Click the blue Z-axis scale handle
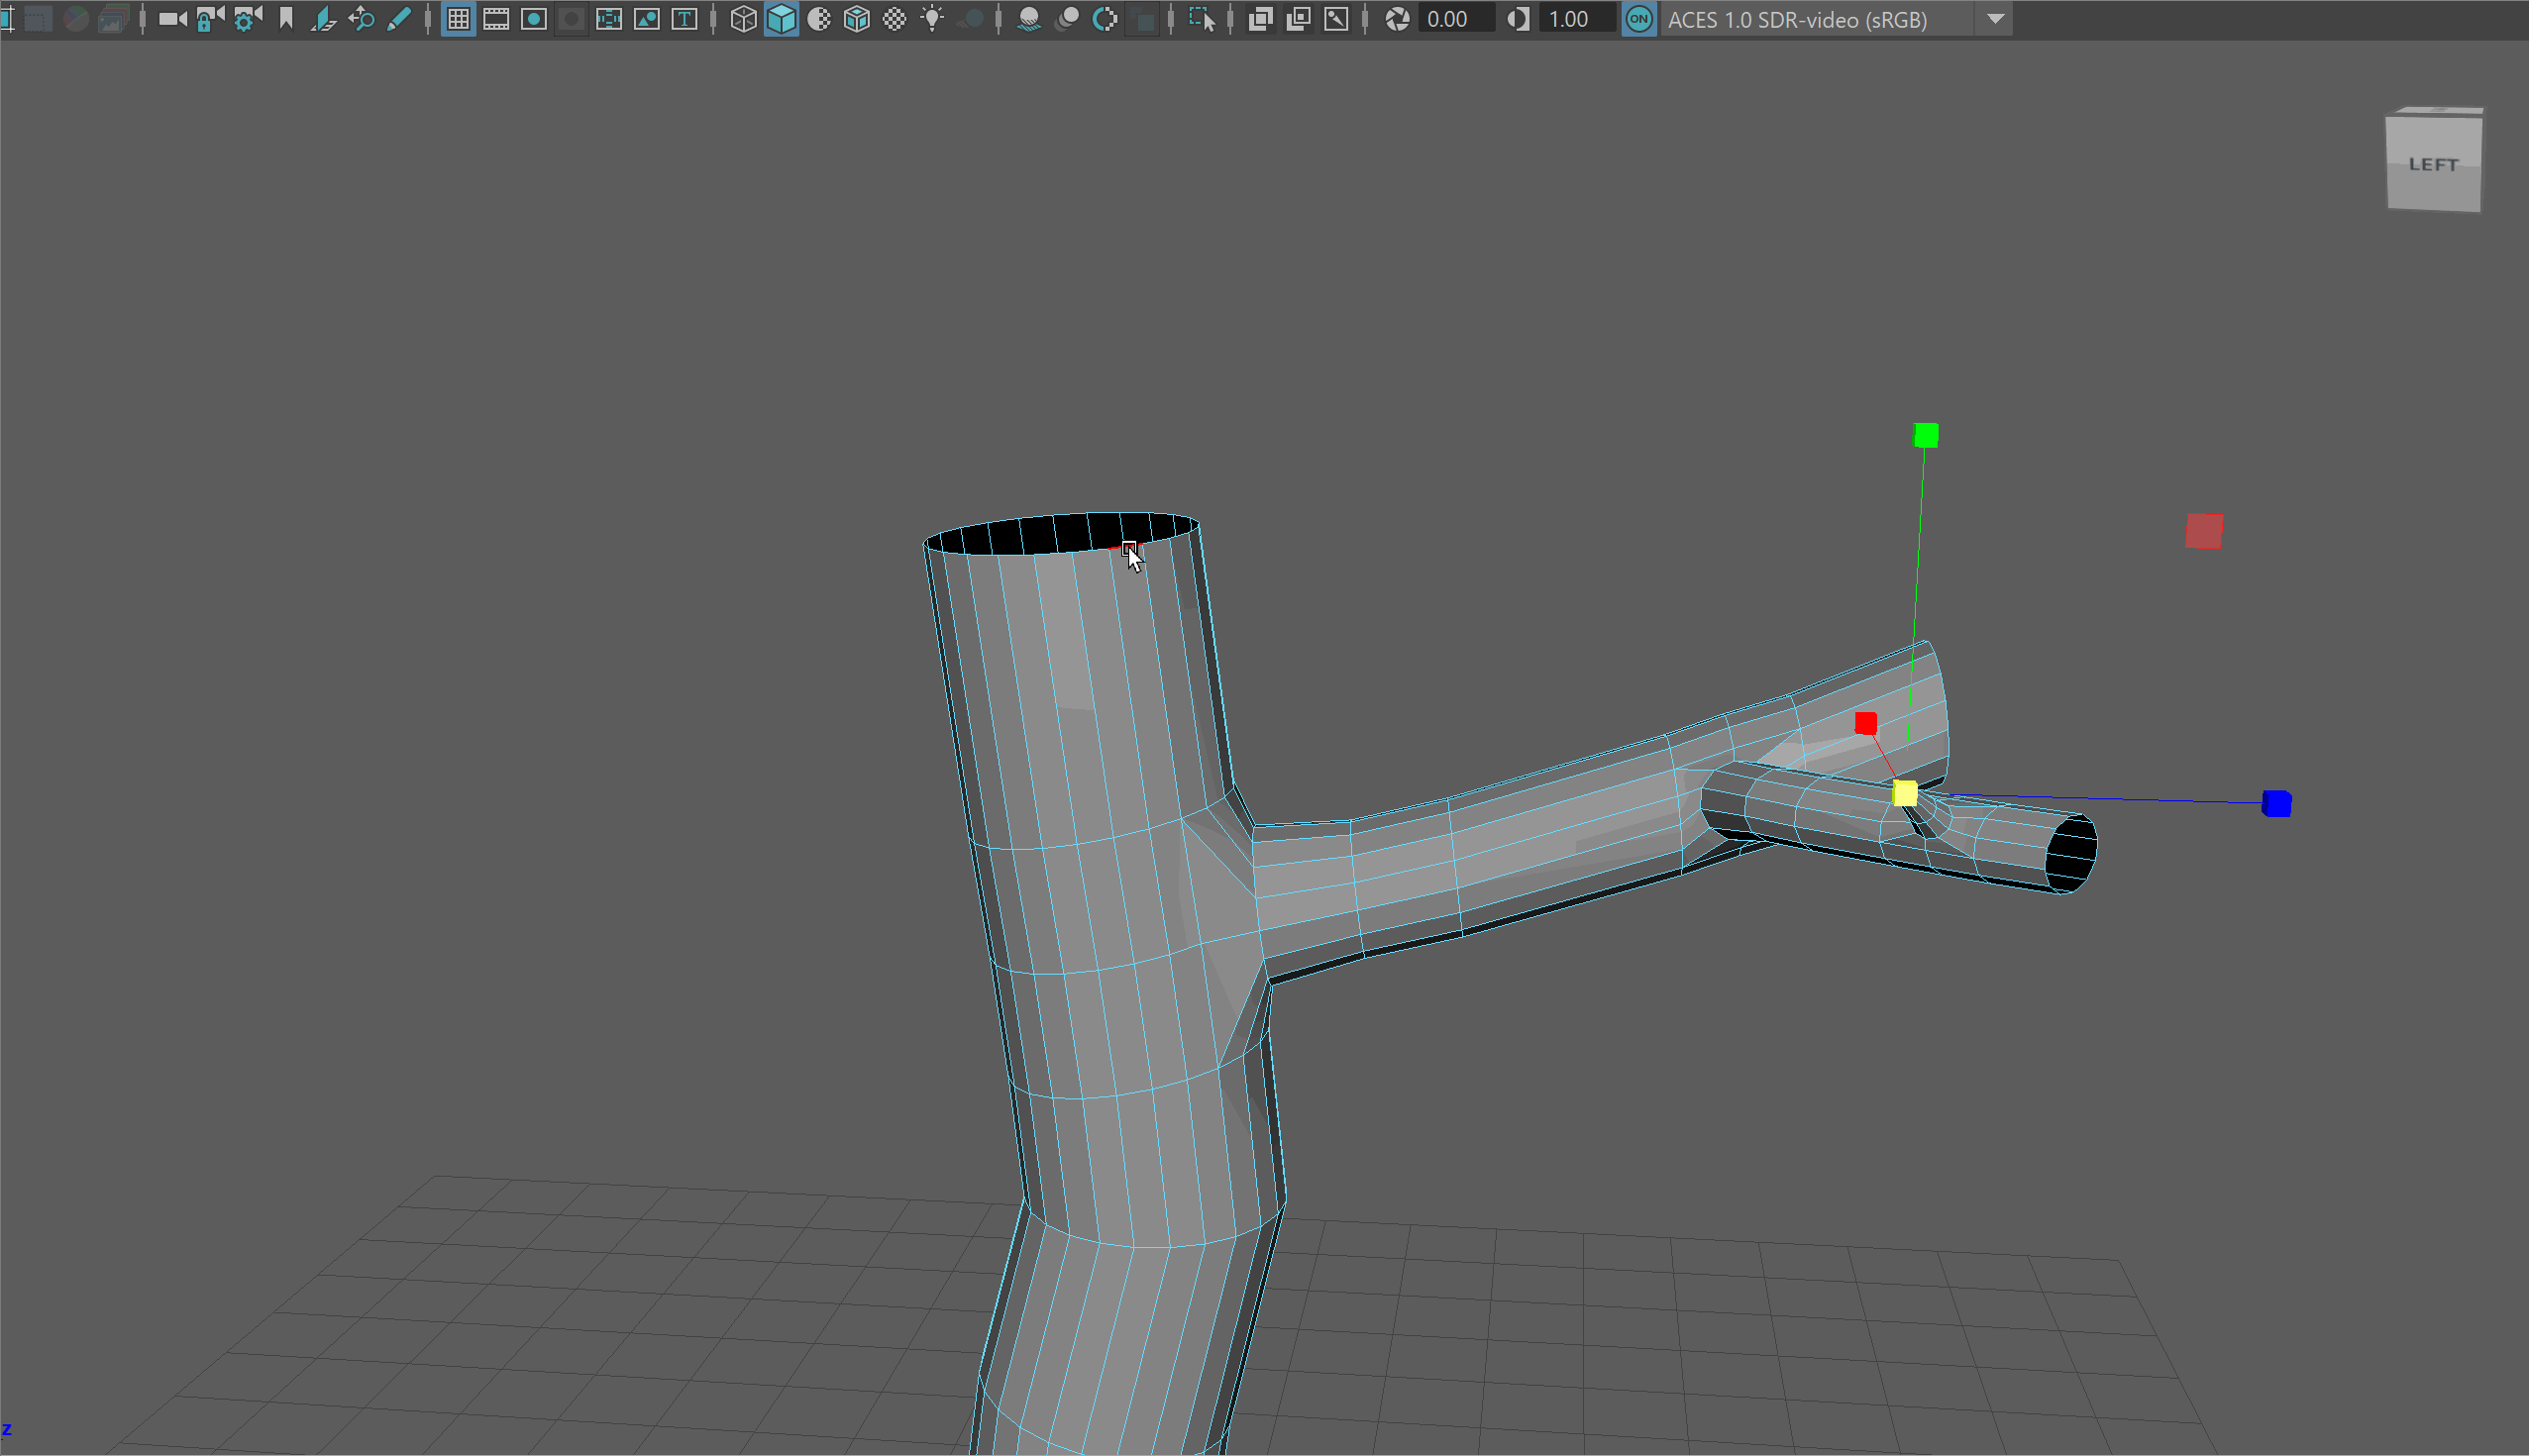2529x1456 pixels. point(2276,804)
